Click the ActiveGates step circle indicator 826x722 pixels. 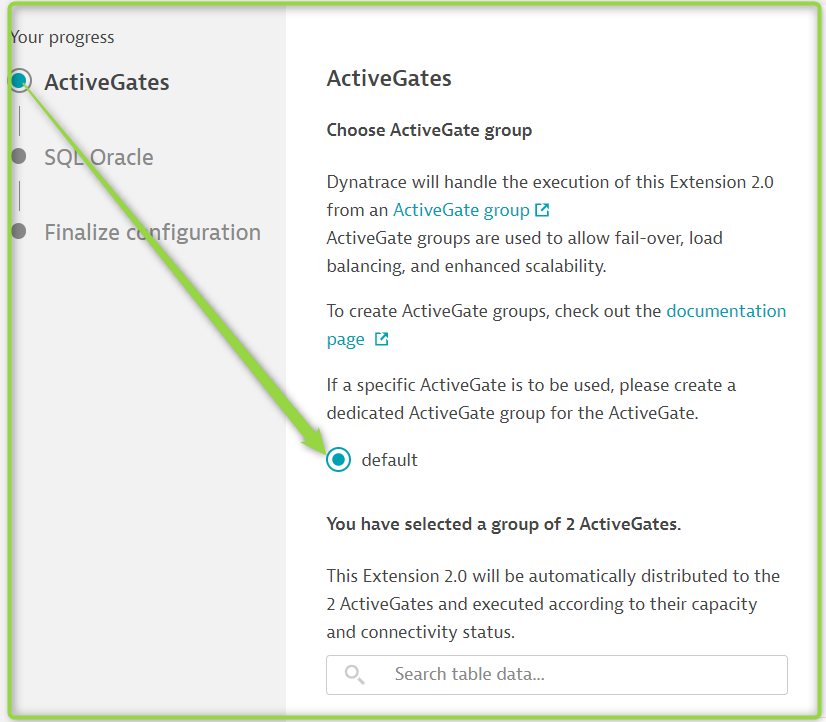19,81
